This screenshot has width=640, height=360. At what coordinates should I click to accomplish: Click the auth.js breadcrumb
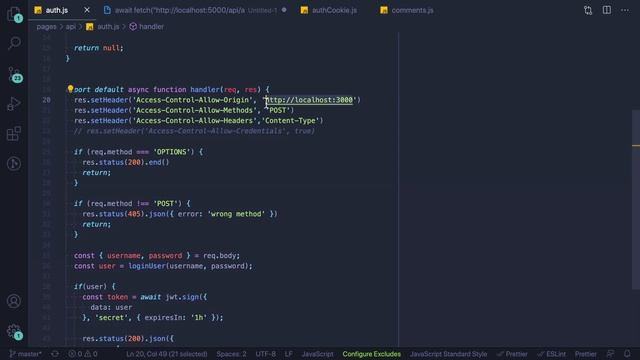[103, 27]
